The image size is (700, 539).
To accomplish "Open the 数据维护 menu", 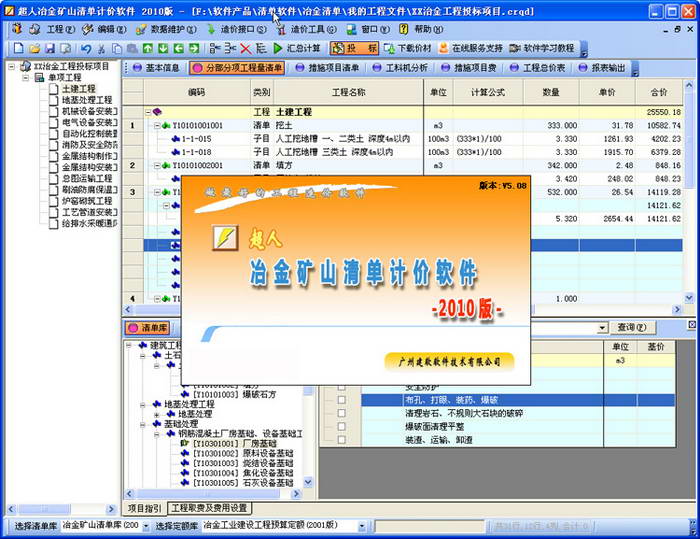I will coord(173,29).
